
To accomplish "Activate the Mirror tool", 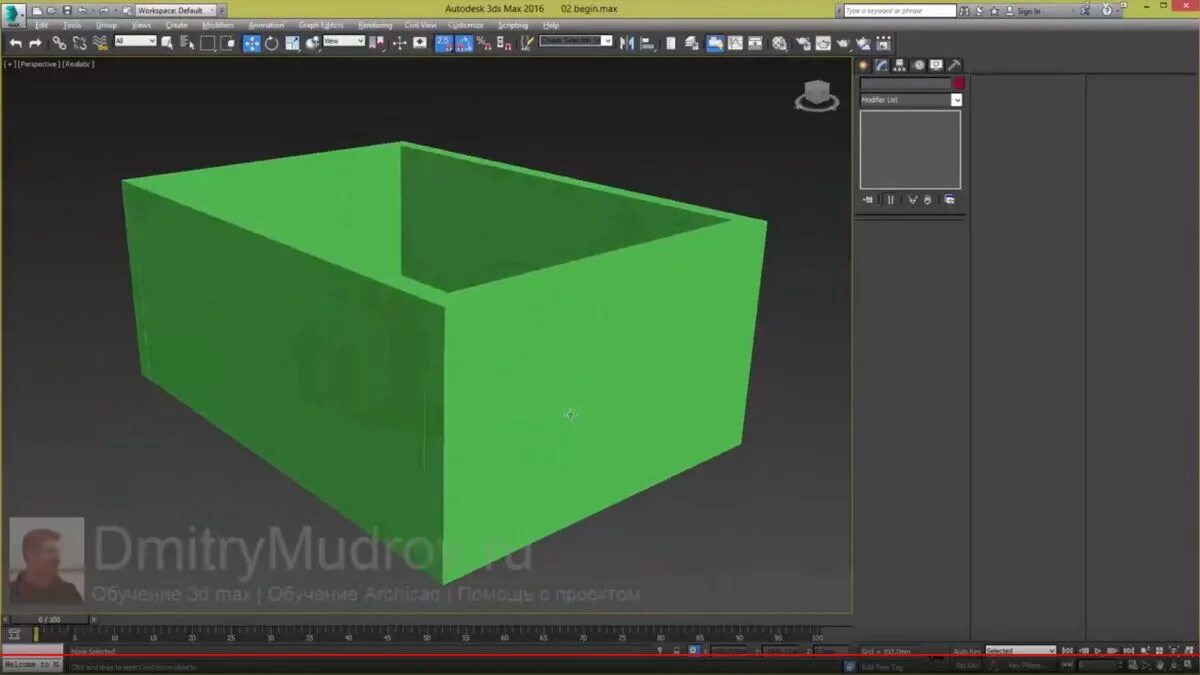I will click(x=627, y=43).
